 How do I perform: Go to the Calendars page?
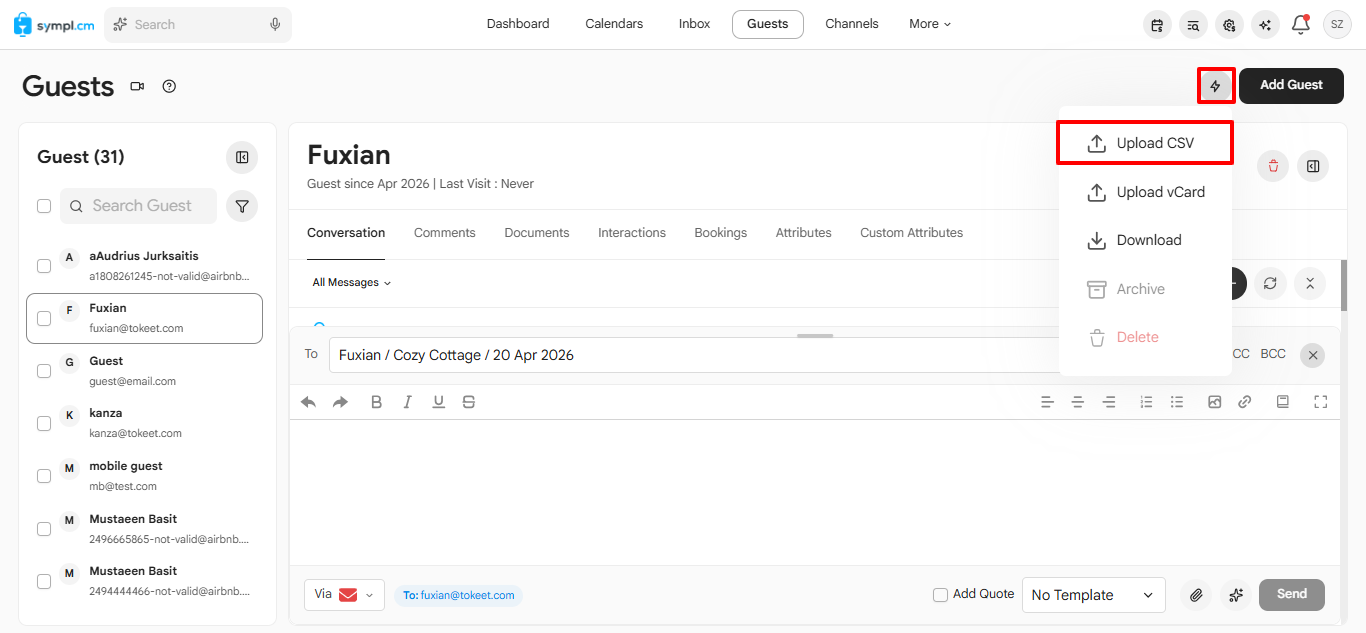pyautogui.click(x=614, y=24)
